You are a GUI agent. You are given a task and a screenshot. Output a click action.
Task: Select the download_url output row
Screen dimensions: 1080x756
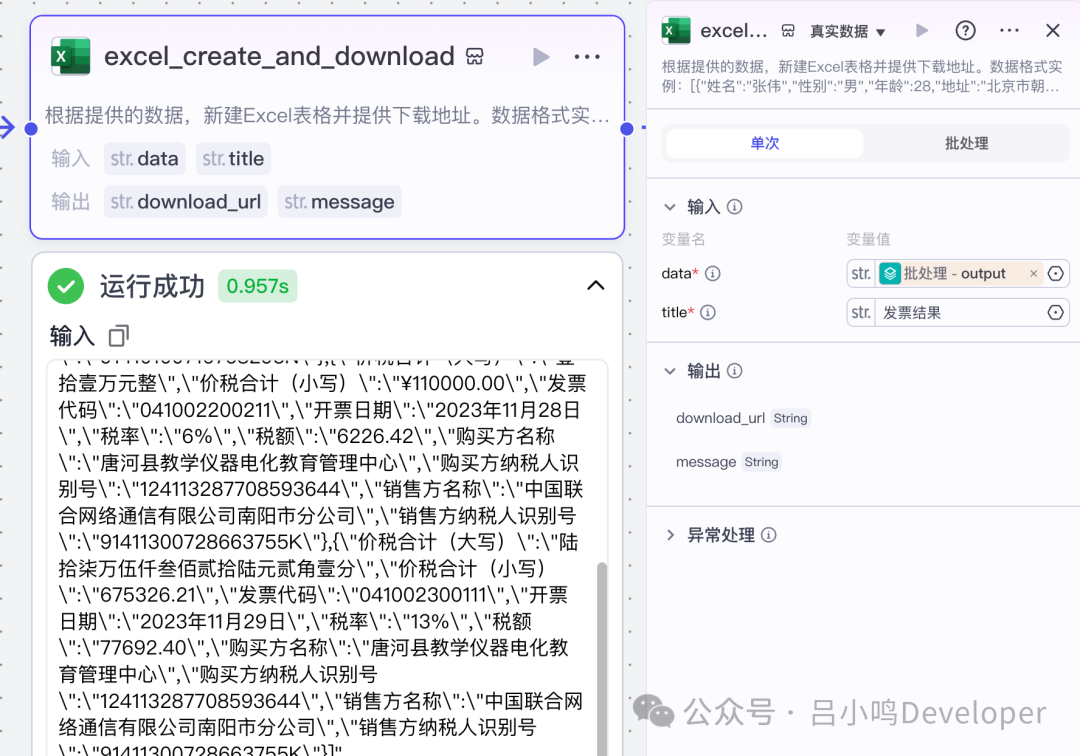pos(742,418)
